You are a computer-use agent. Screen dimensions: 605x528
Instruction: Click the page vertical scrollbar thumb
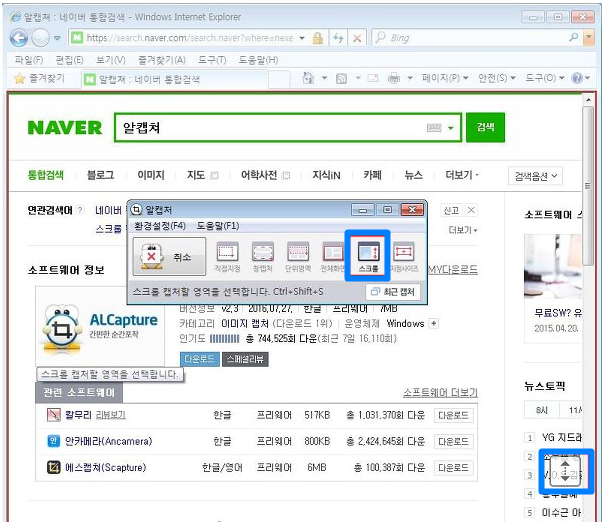(x=588, y=186)
